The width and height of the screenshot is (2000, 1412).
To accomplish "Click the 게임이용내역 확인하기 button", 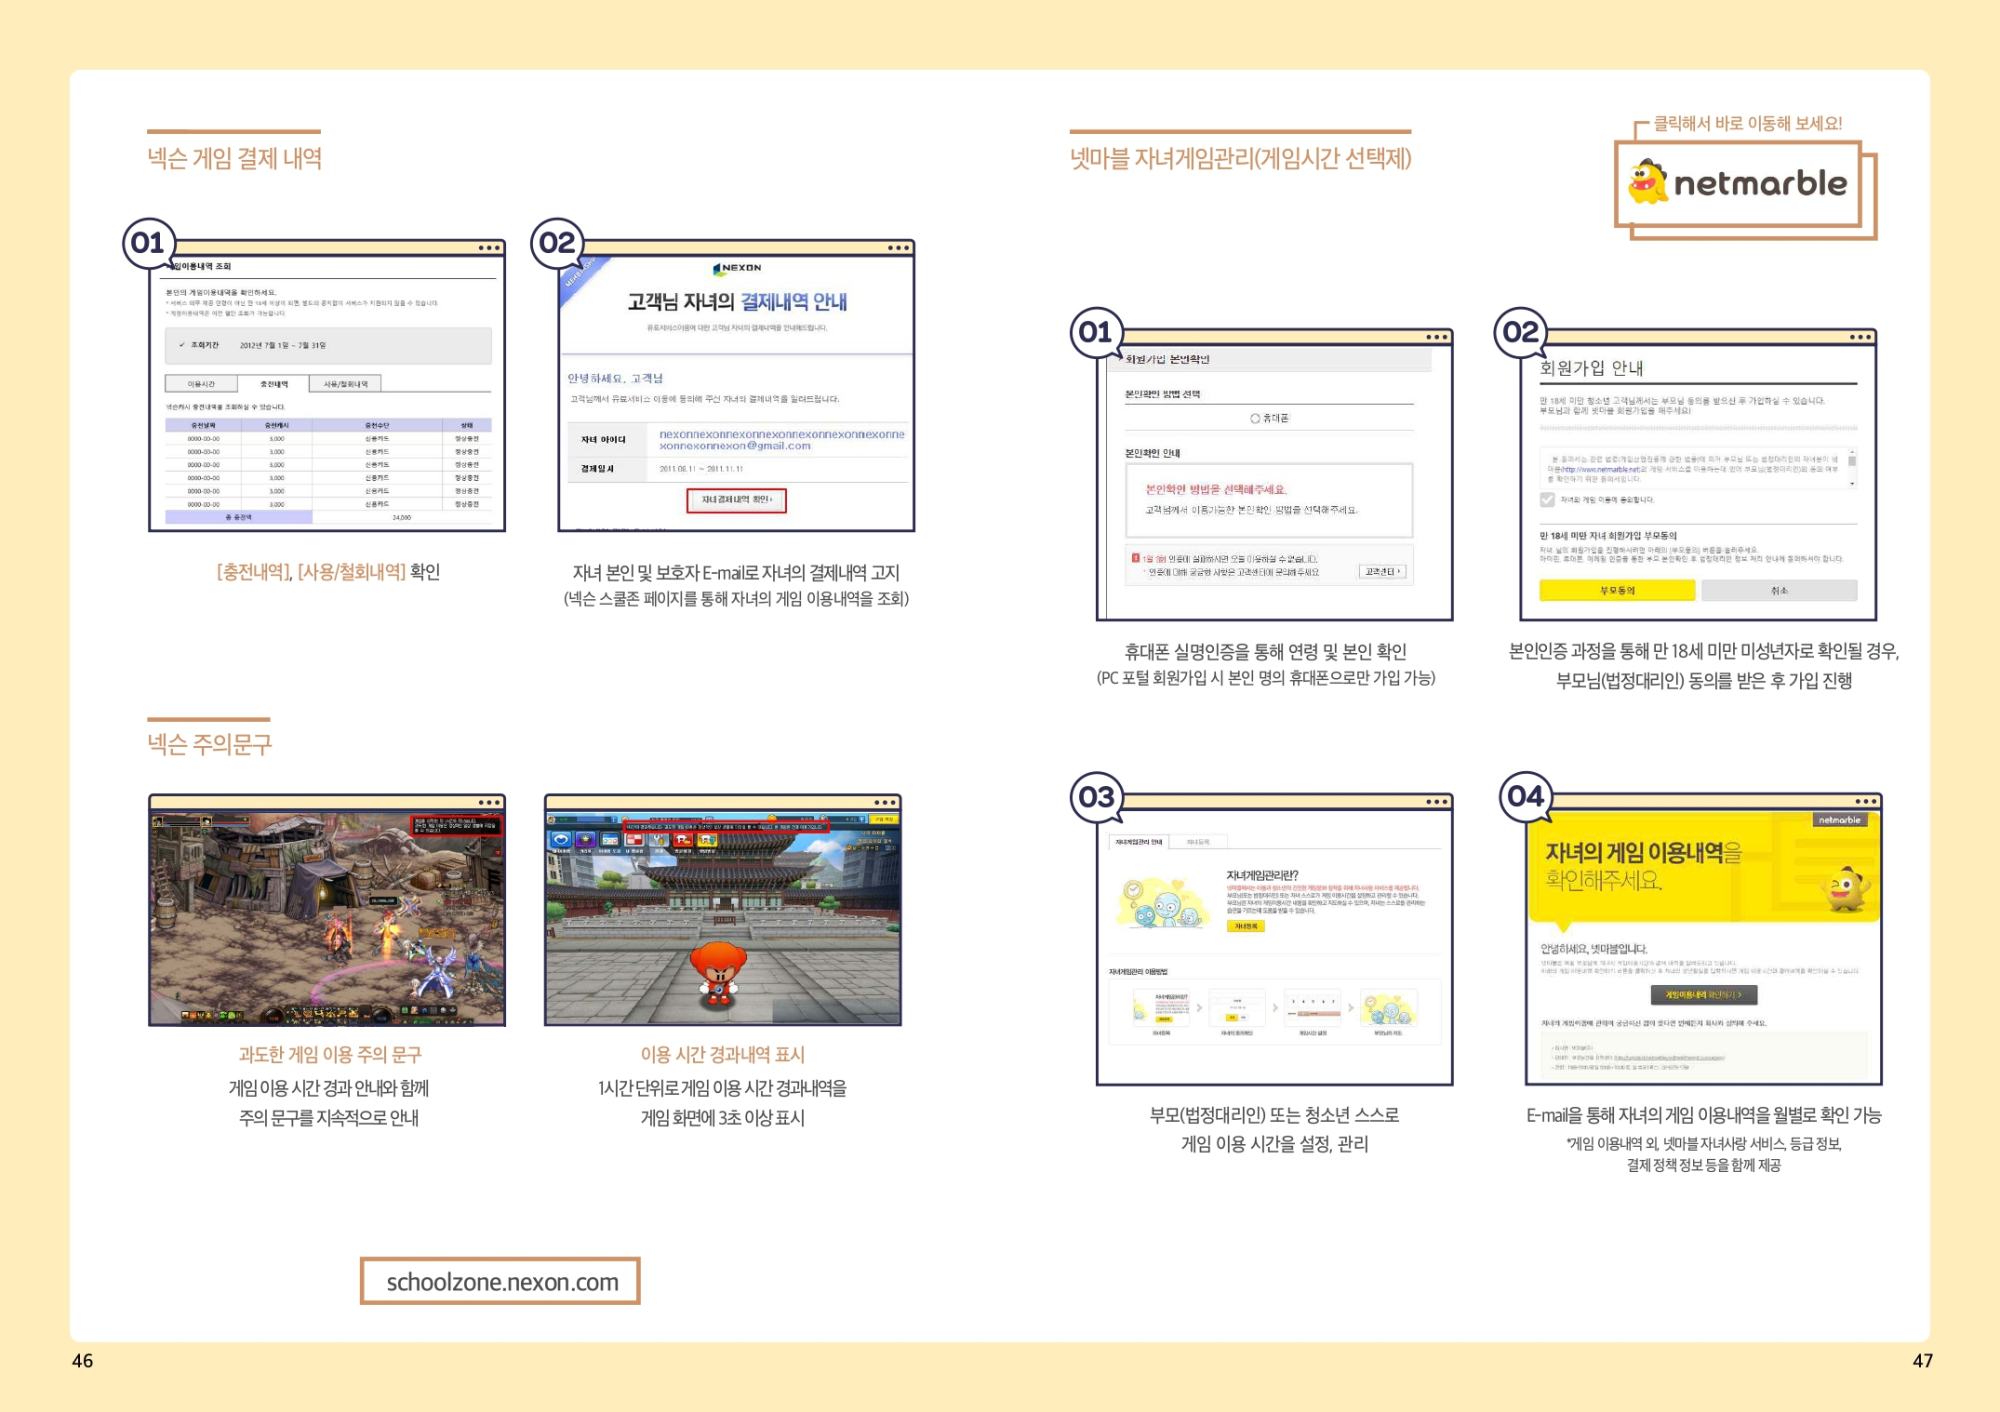I will point(1703,995).
